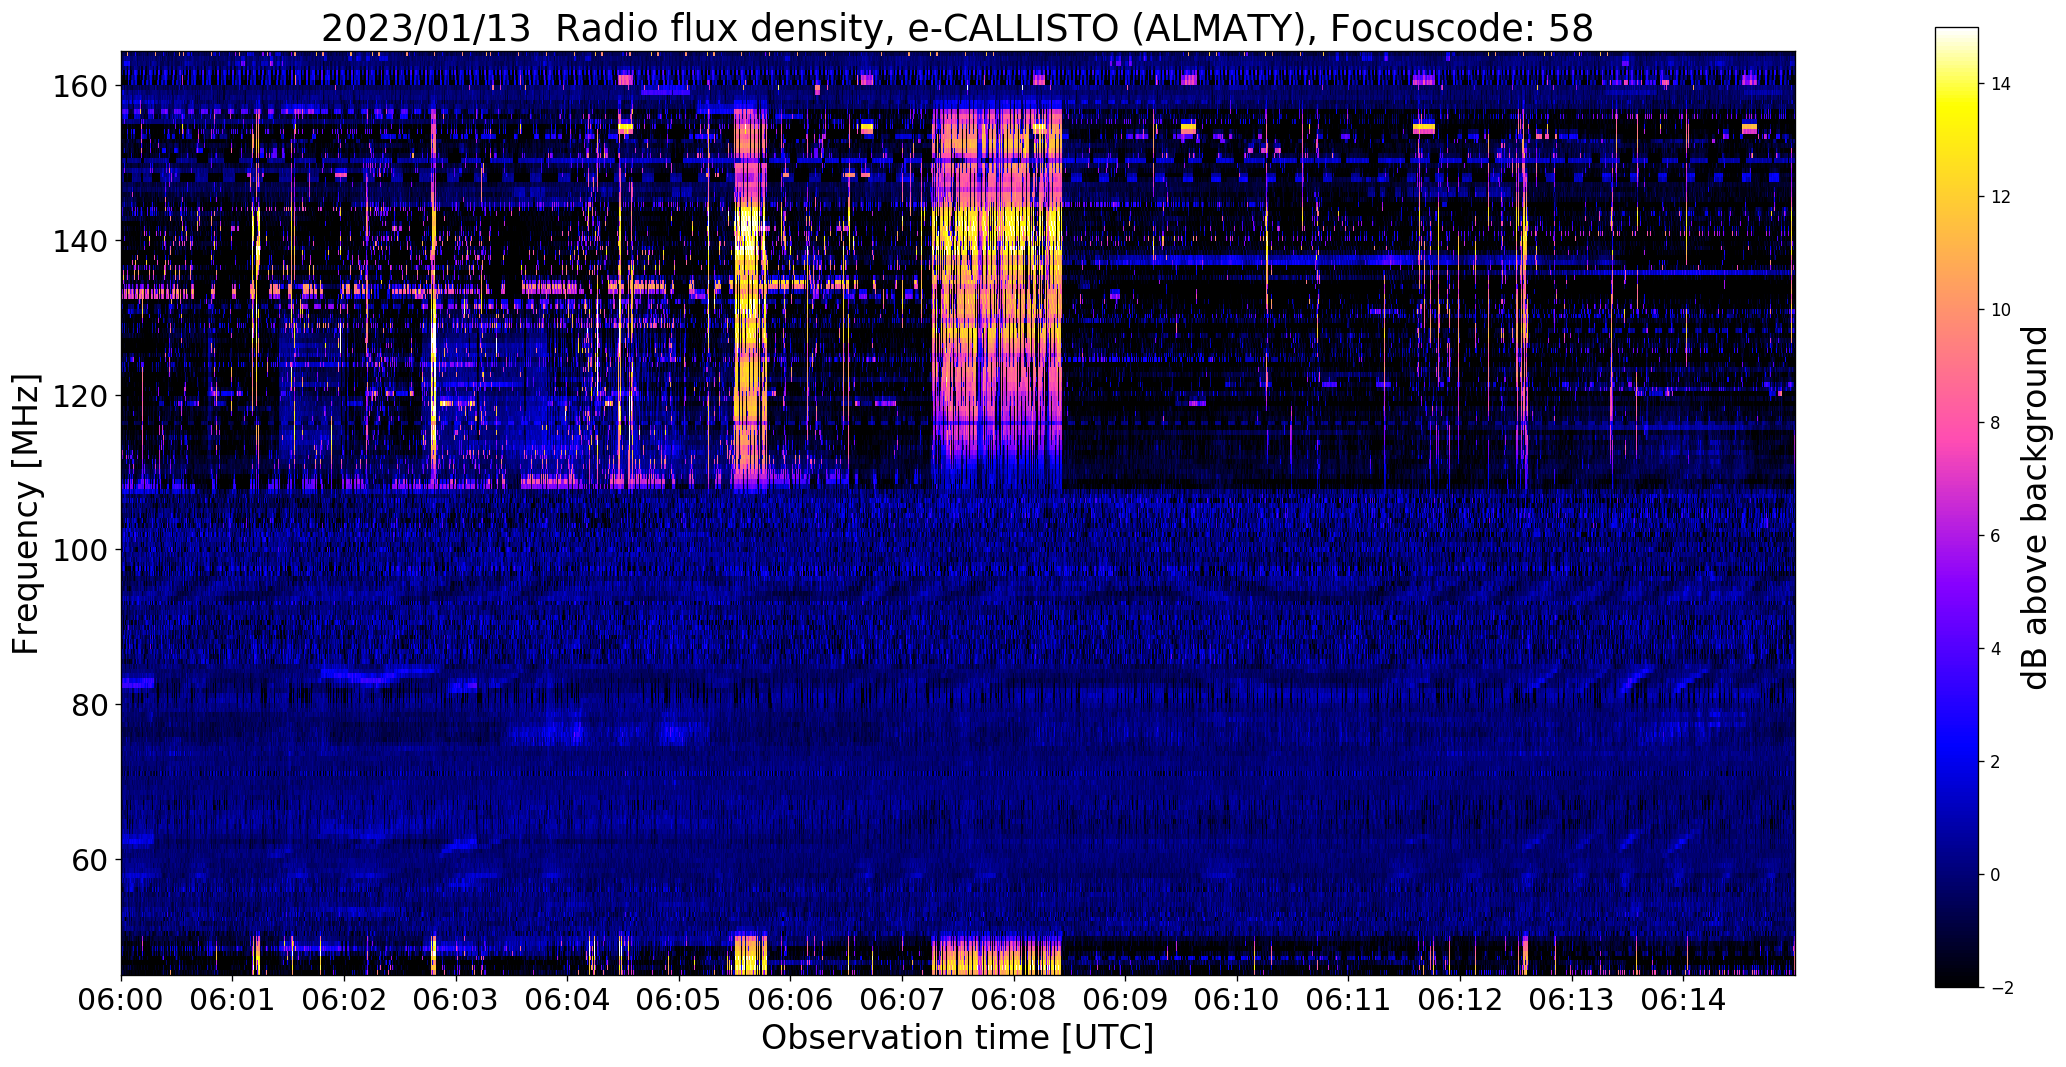
Task: Click the colorbar tick label 8
Action: tap(1996, 423)
